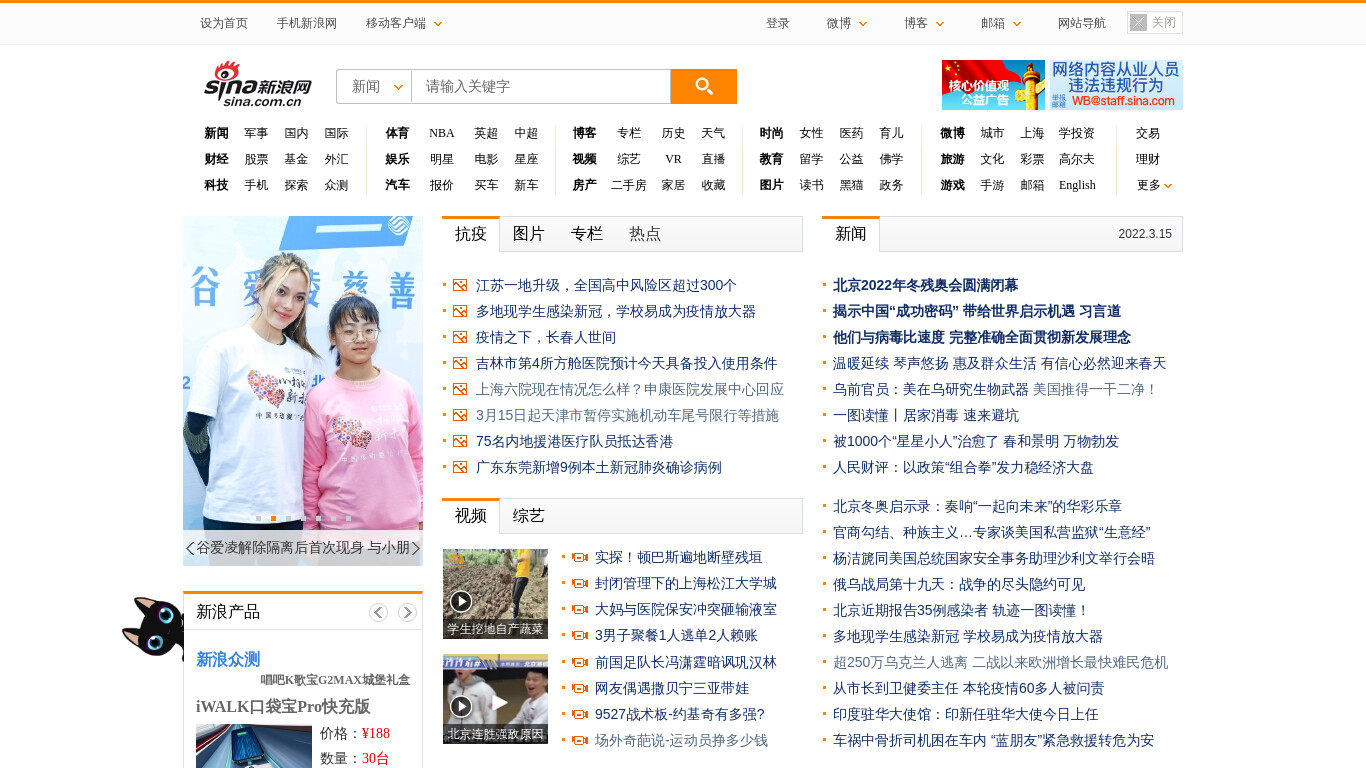Click image icon beside 吉林市第4所方舱医院

[460, 364]
